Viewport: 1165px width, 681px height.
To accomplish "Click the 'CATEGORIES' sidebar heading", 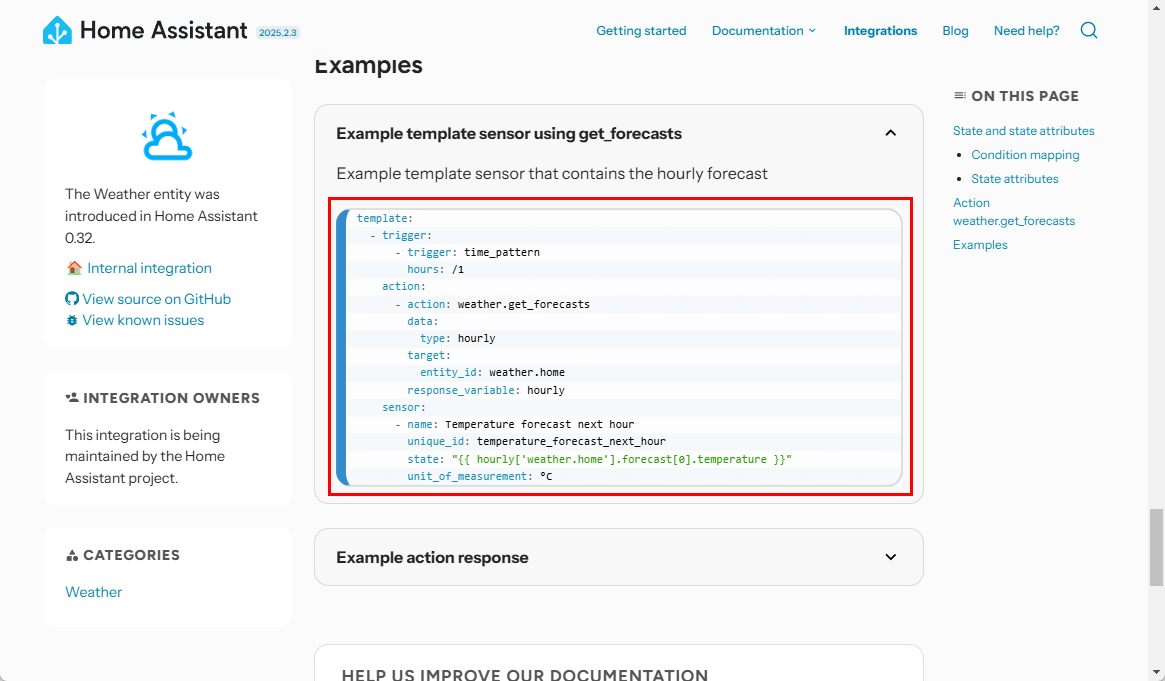I will coord(132,555).
